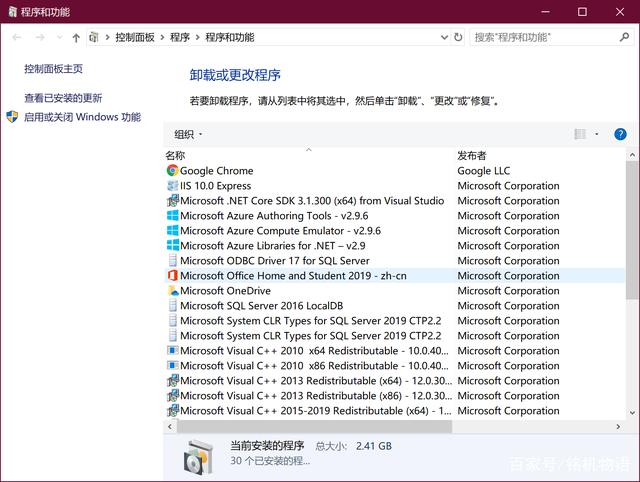Click the Azure Compute Emulator icon

pos(173,231)
